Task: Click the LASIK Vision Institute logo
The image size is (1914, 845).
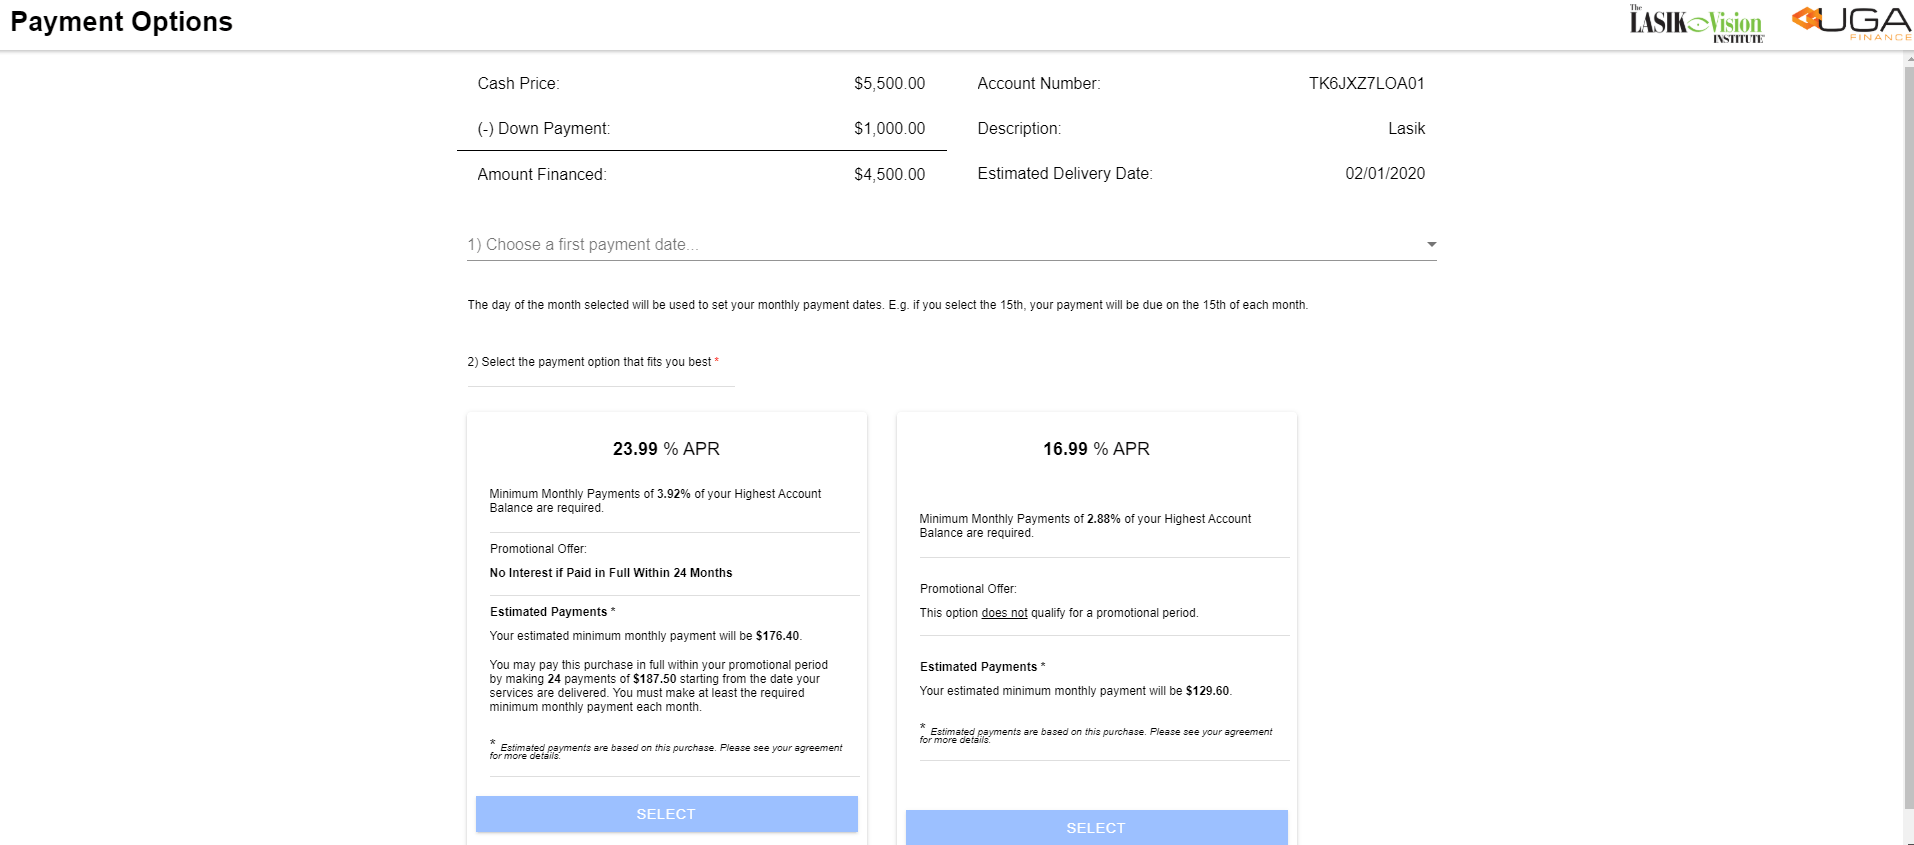Action: tap(1697, 23)
